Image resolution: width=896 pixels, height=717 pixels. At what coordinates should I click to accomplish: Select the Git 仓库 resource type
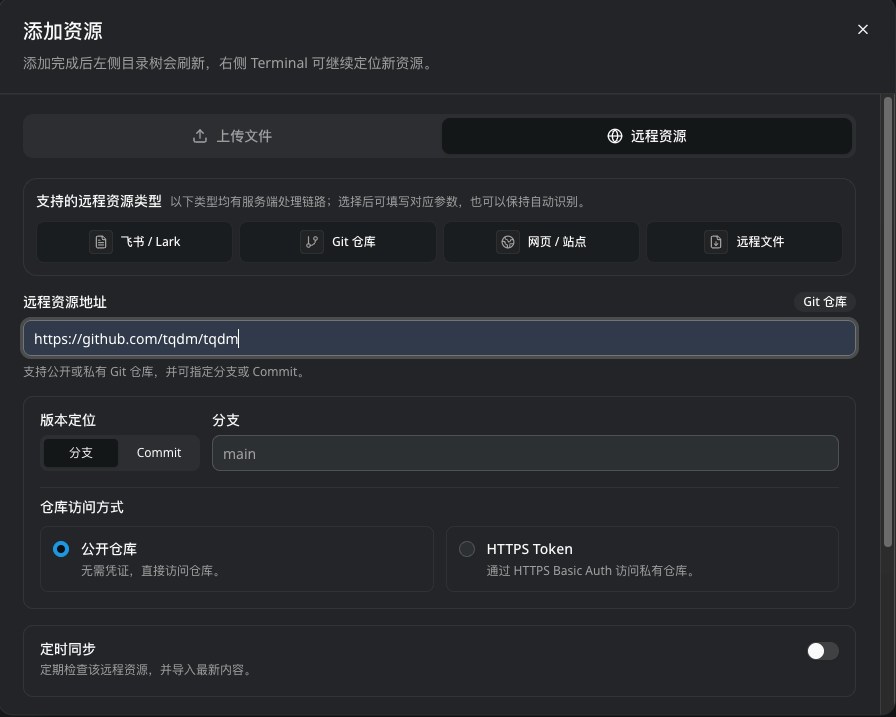pos(338,242)
